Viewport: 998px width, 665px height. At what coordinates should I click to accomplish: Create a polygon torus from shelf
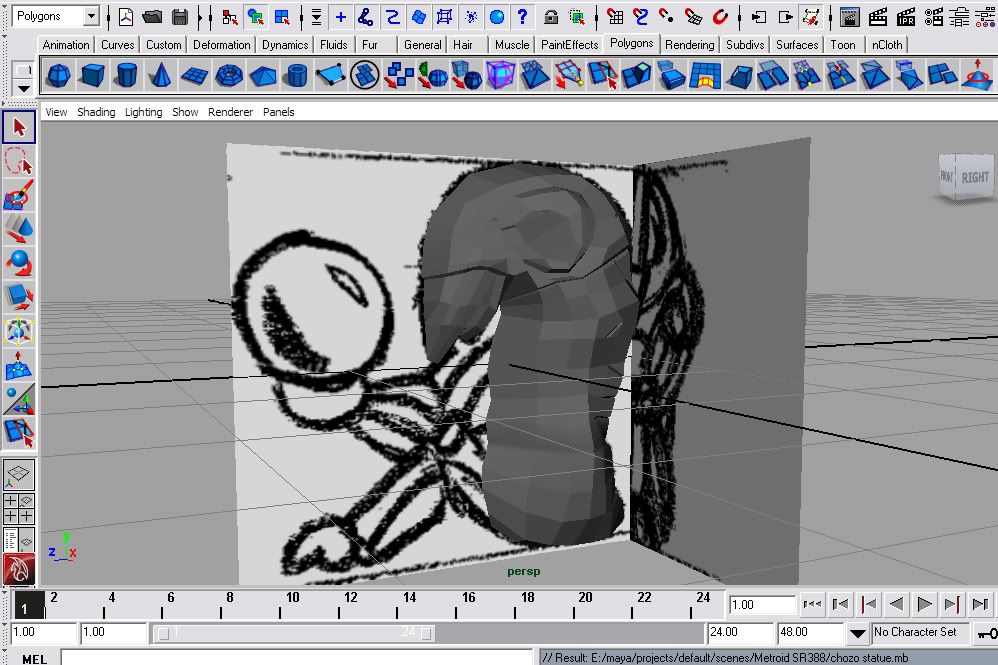point(229,75)
